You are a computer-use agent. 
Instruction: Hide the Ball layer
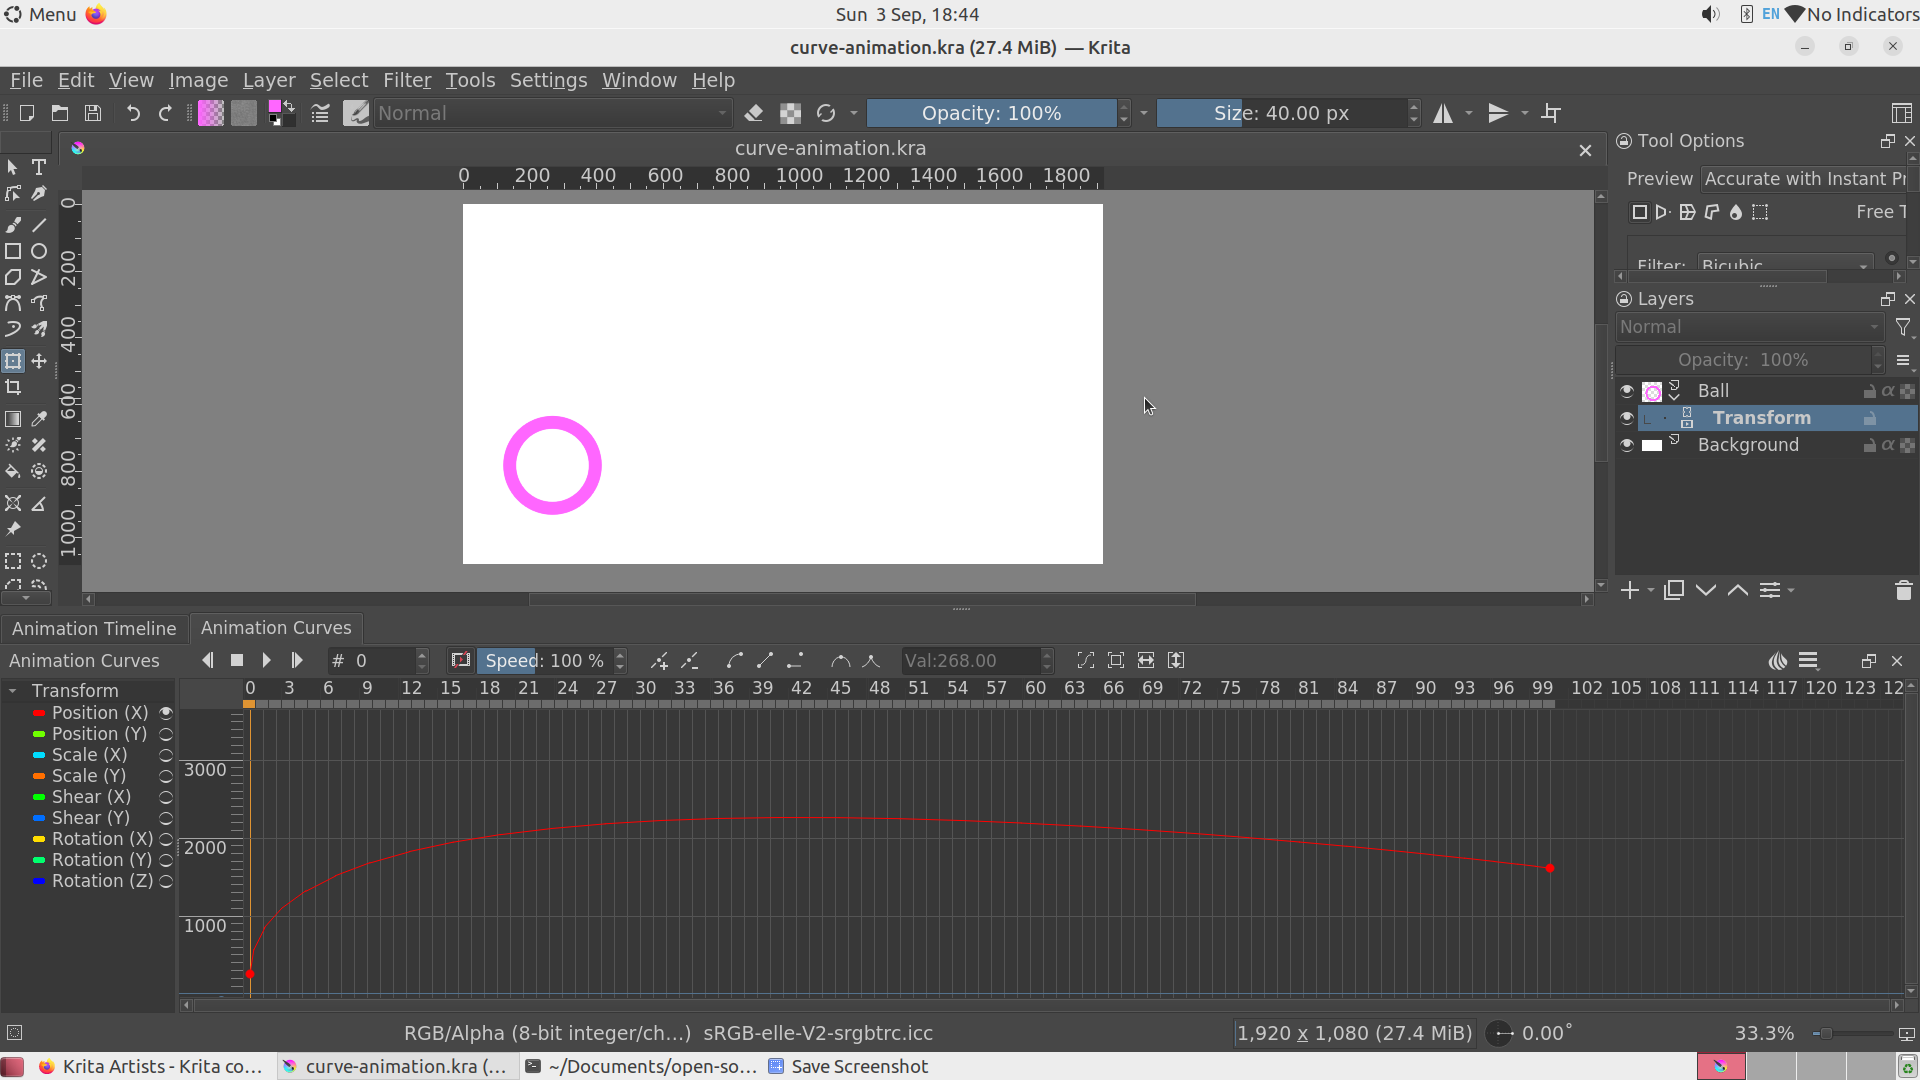[x=1627, y=390]
